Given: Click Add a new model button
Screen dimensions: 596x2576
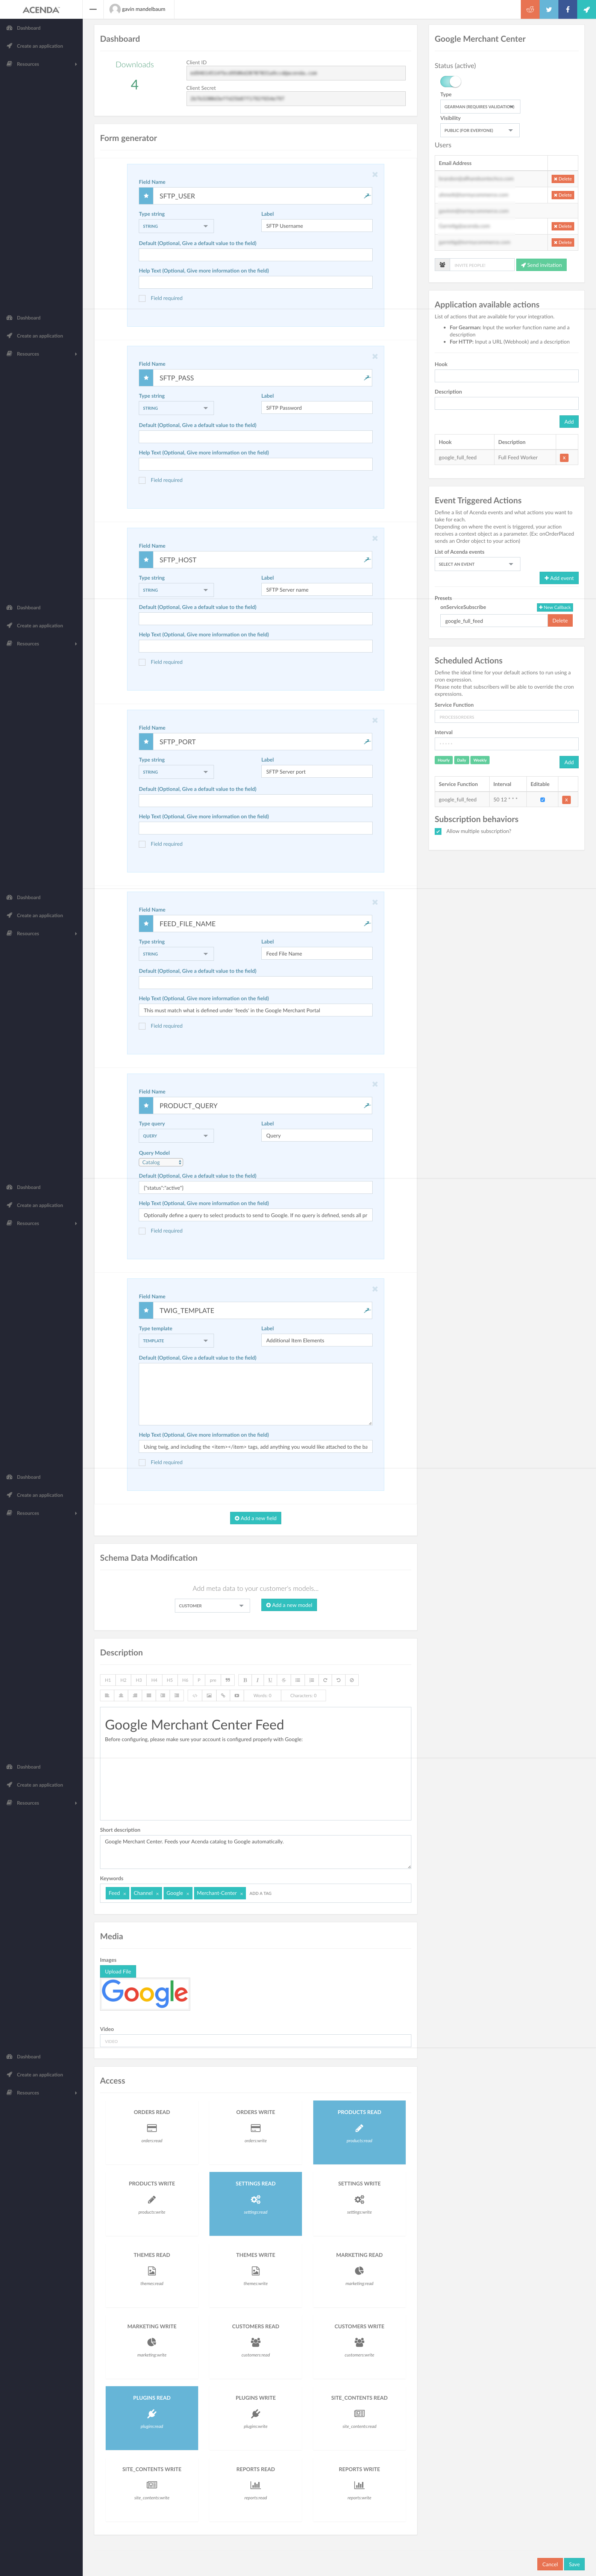Looking at the screenshot, I should (x=289, y=1605).
